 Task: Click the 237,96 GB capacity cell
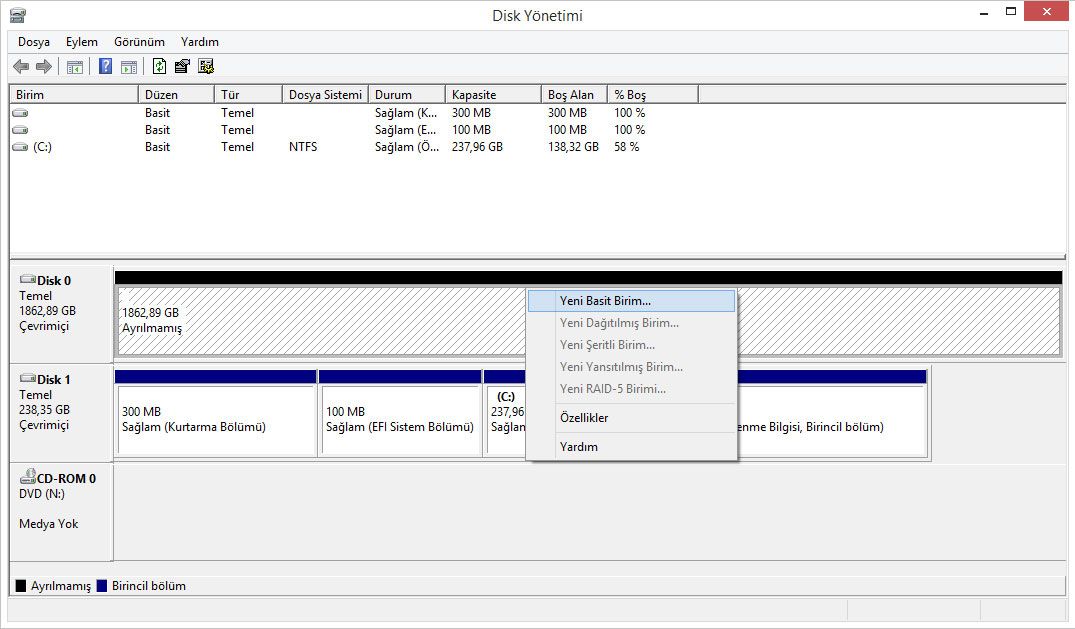477,147
